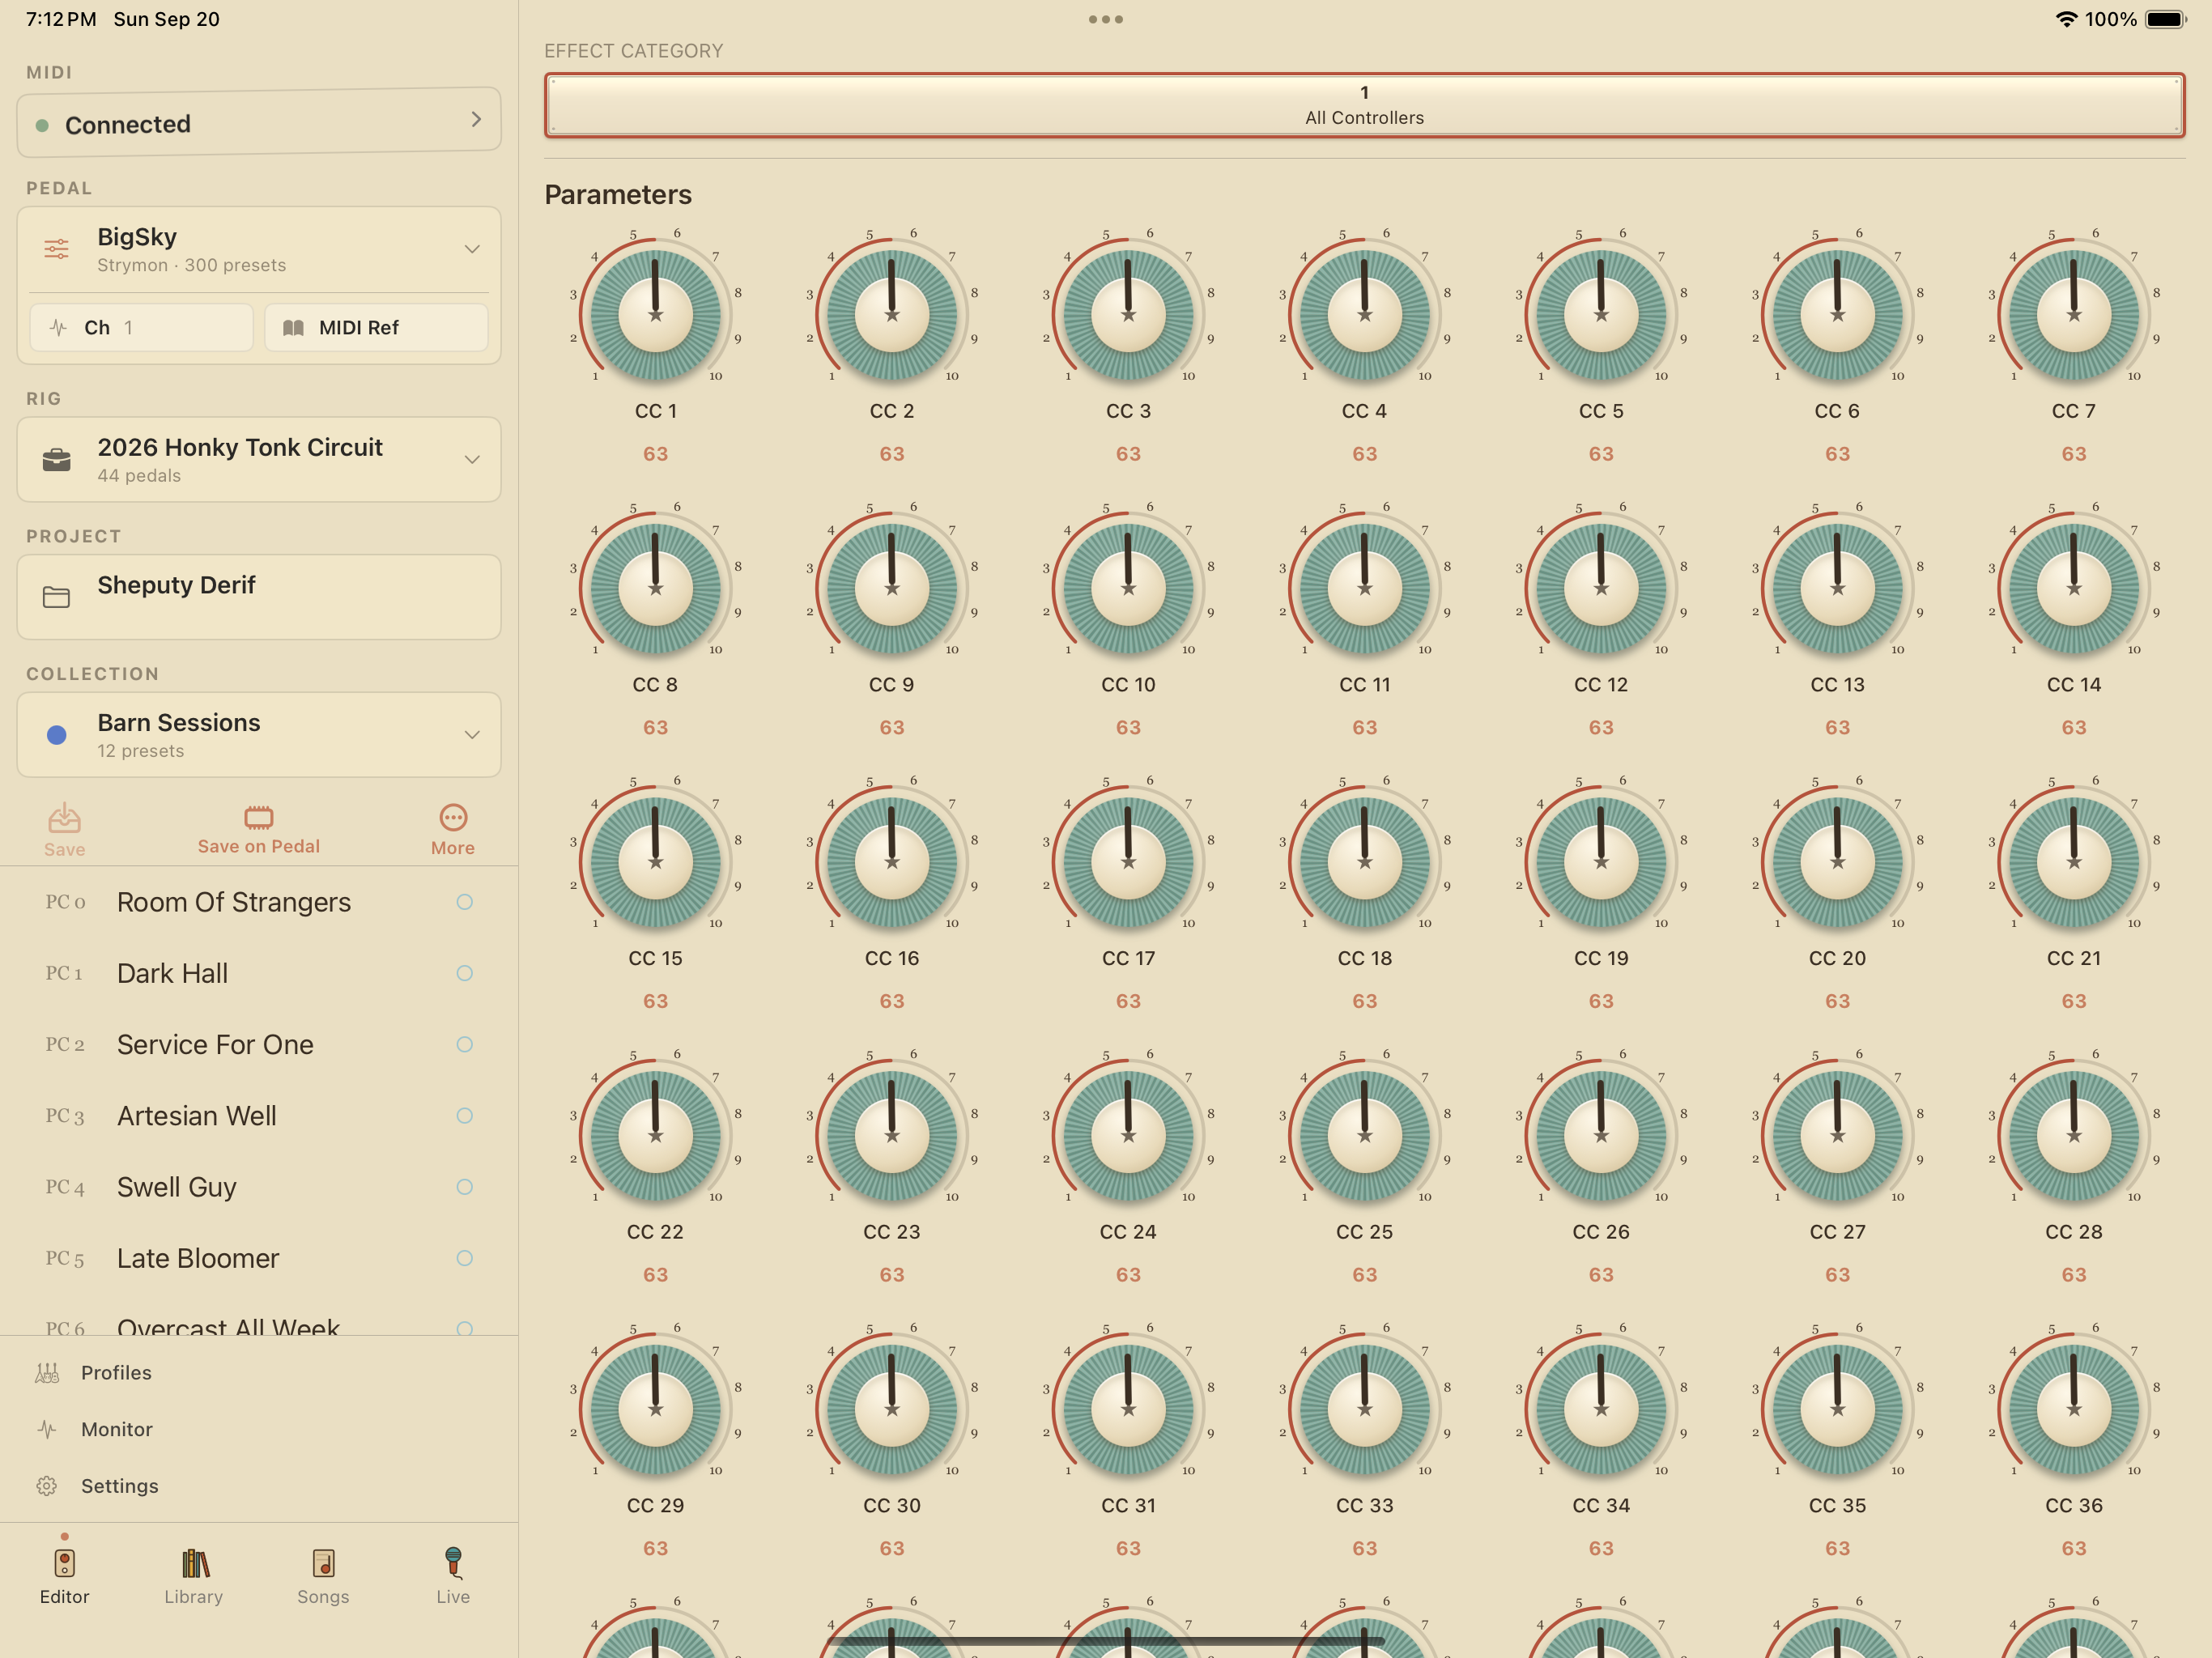Viewport: 2212px width, 1658px height.
Task: Click the CC 30 knob
Action: [892, 1409]
